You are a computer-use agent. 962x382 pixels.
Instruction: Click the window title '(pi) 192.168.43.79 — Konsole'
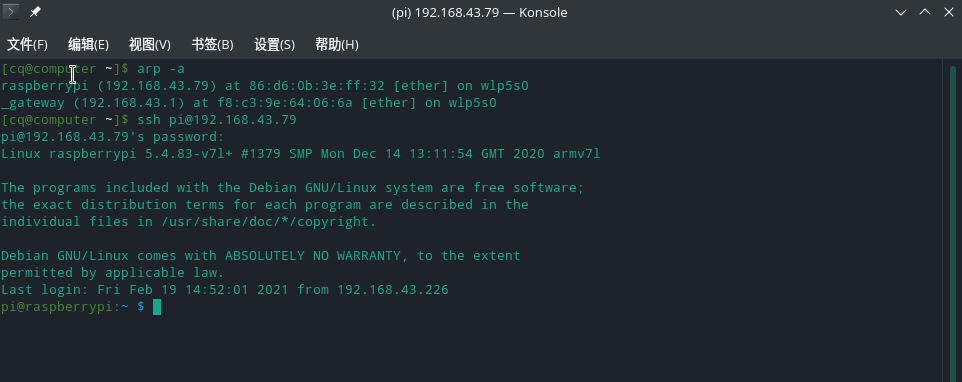[479, 12]
